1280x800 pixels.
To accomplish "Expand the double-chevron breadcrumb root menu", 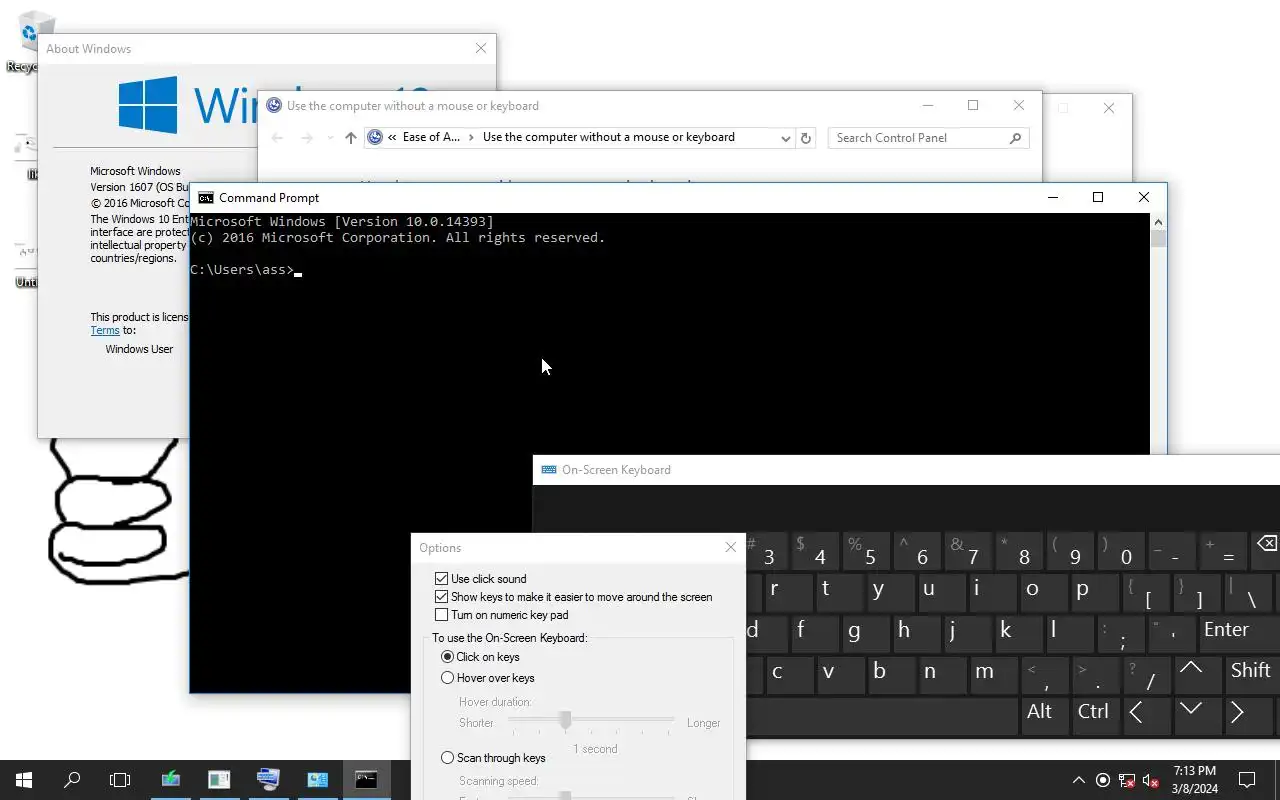I will tap(392, 138).
